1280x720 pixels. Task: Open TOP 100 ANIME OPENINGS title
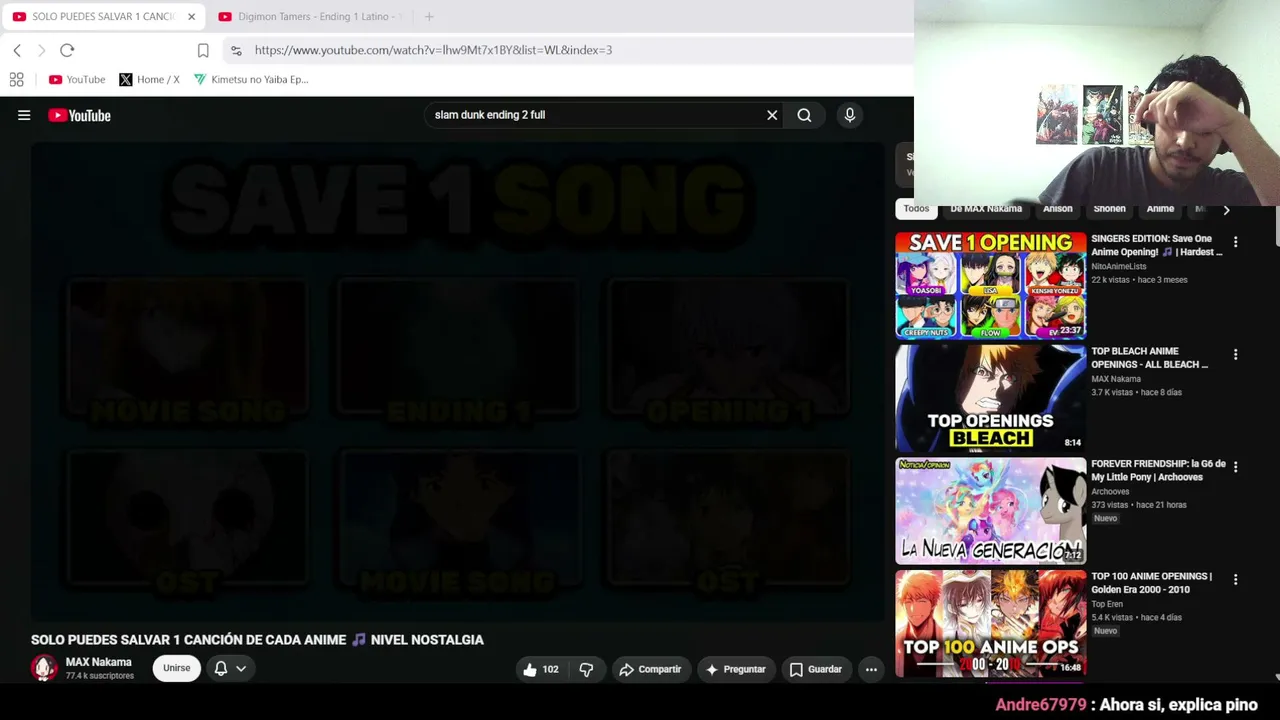[x=1151, y=583]
